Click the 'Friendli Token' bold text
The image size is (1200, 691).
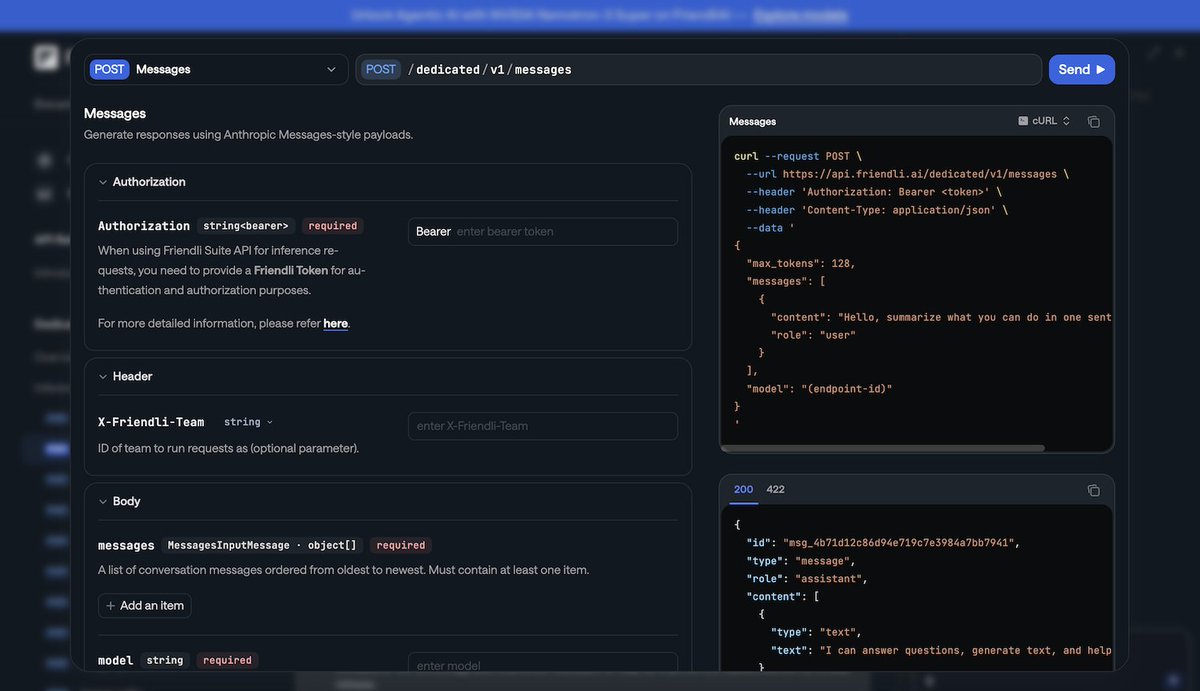291,270
